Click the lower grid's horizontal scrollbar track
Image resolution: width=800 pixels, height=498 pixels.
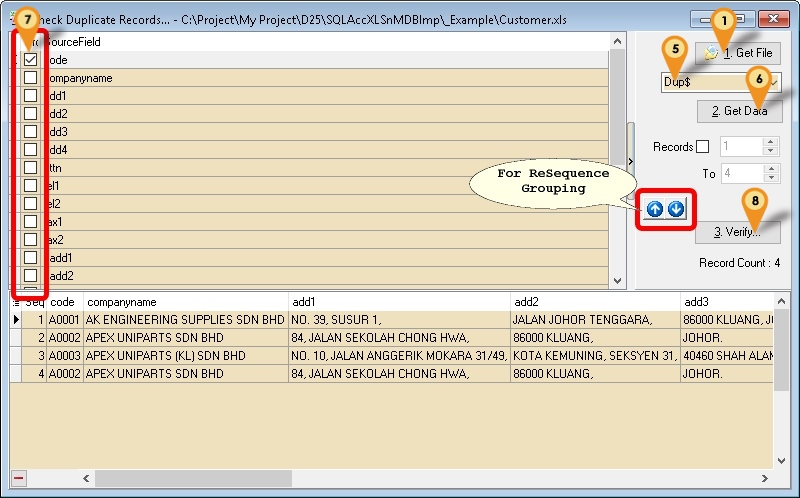[500, 479]
